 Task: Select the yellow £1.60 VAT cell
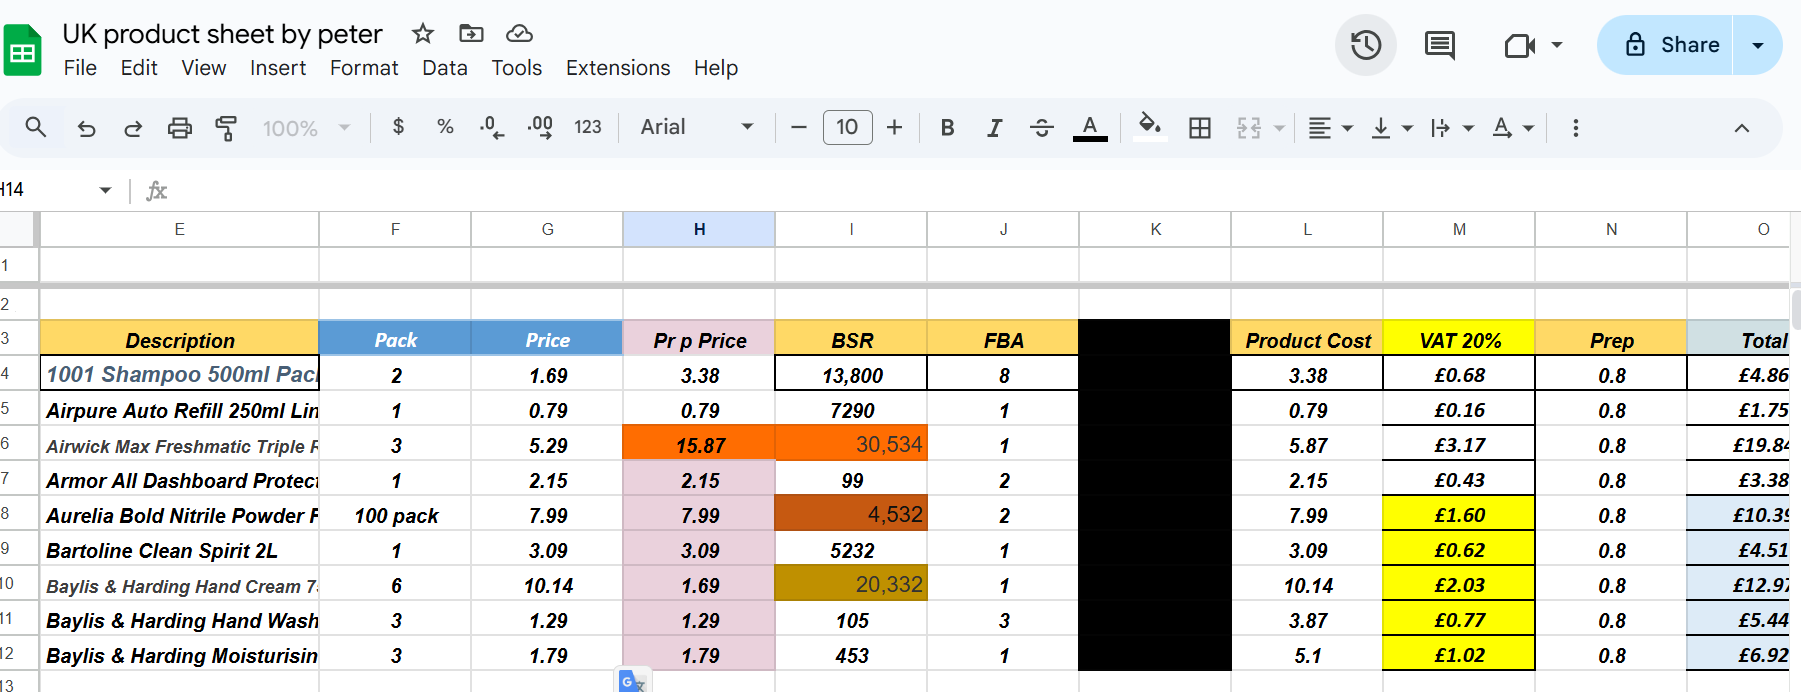pyautogui.click(x=1459, y=514)
